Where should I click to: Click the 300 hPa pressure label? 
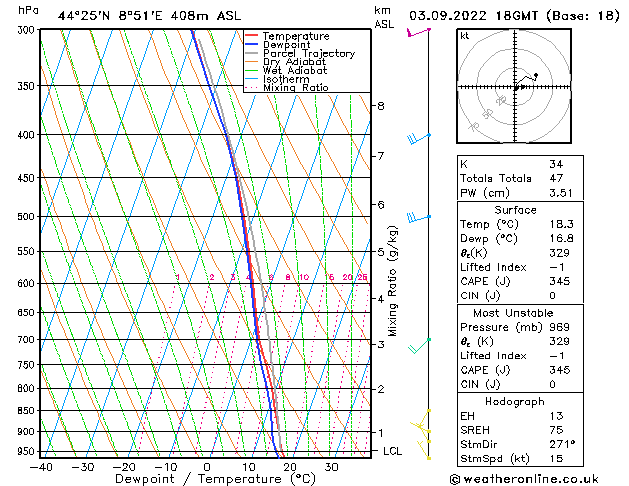pos(28,30)
